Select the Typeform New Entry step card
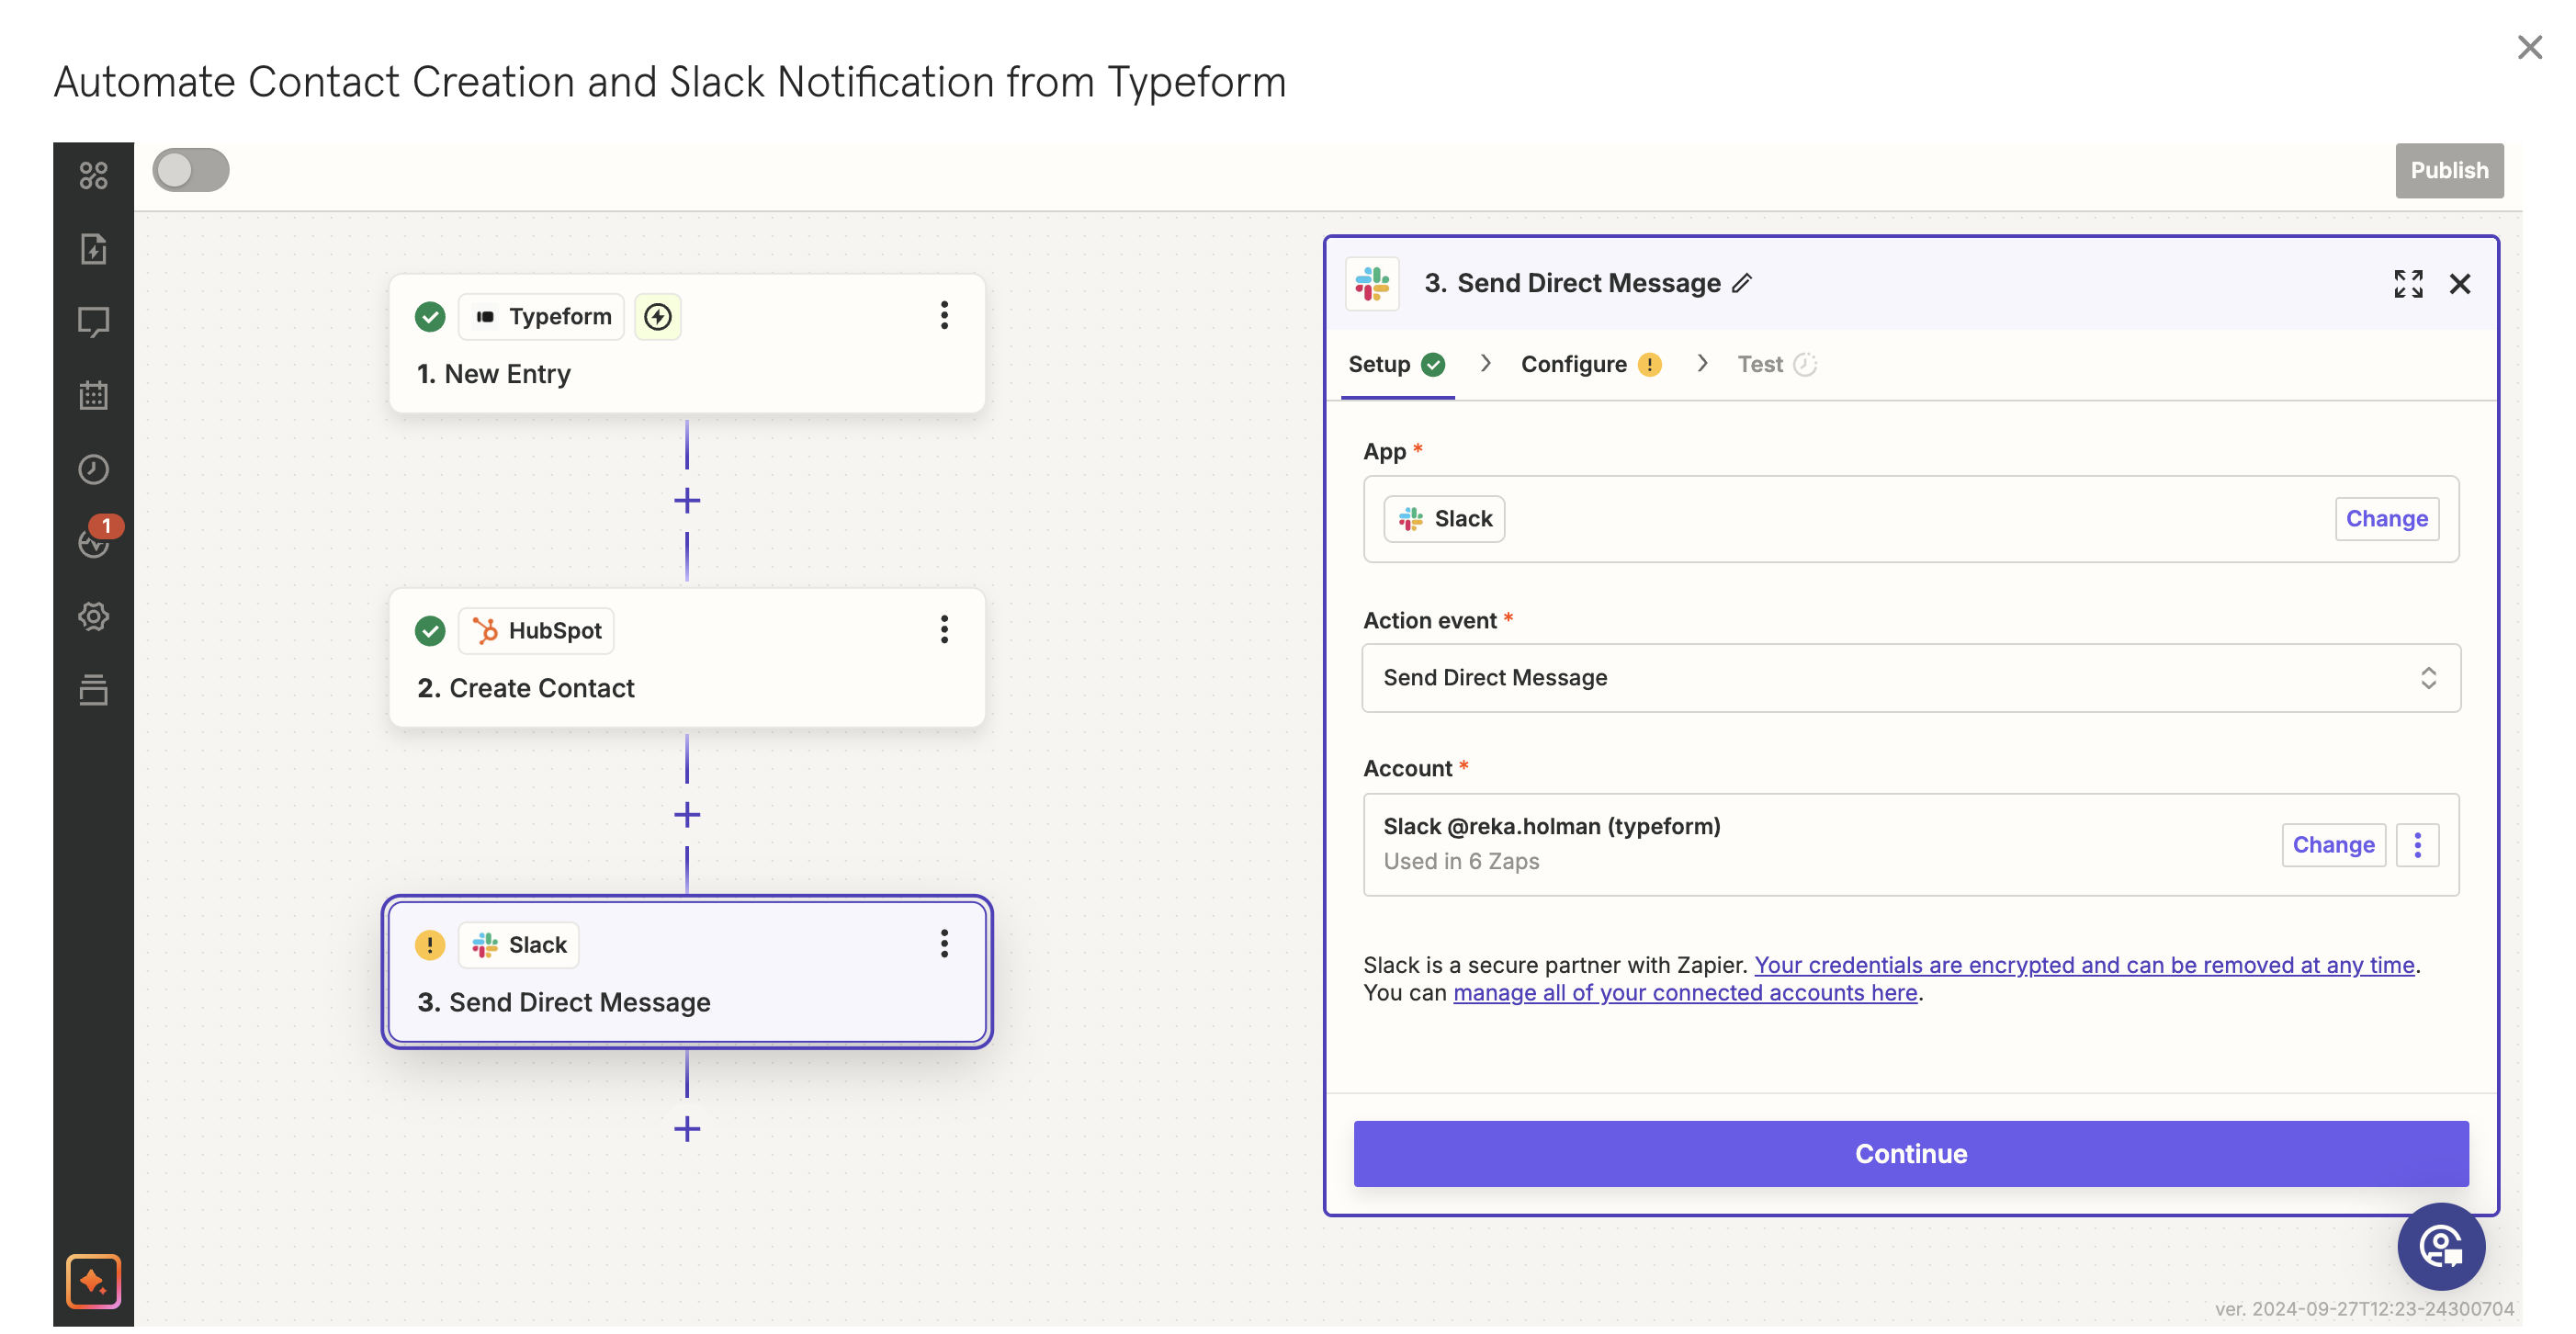 [687, 343]
